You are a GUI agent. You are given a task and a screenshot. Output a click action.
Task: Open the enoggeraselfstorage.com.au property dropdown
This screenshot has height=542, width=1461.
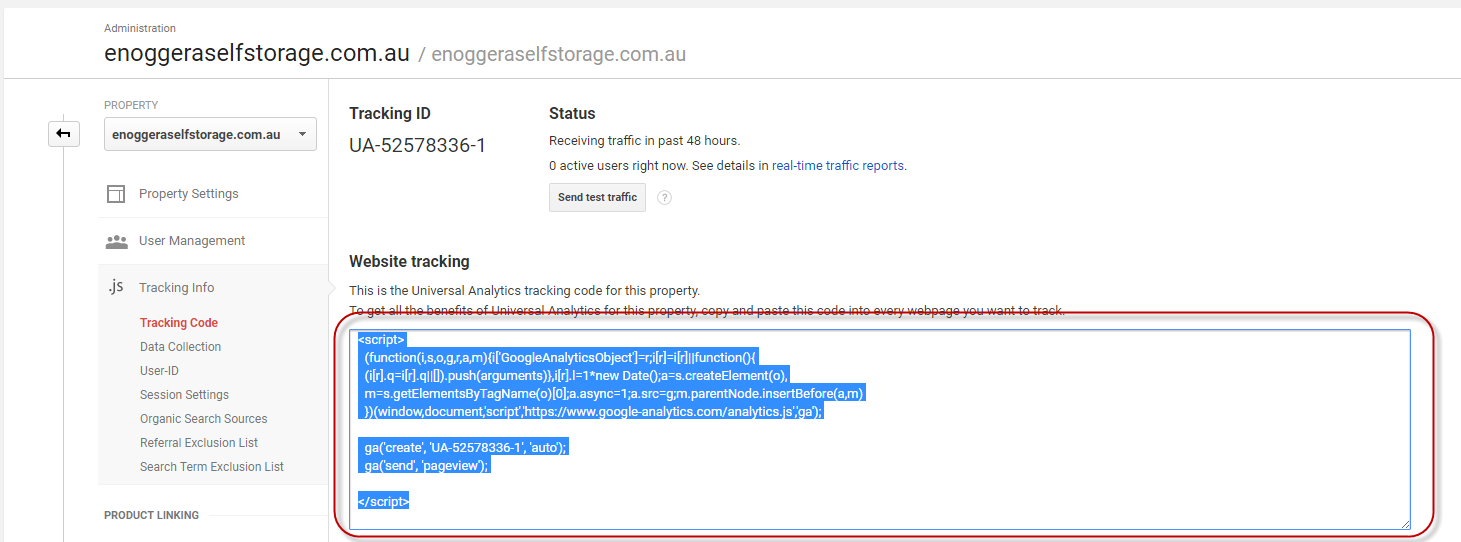pyautogui.click(x=210, y=134)
